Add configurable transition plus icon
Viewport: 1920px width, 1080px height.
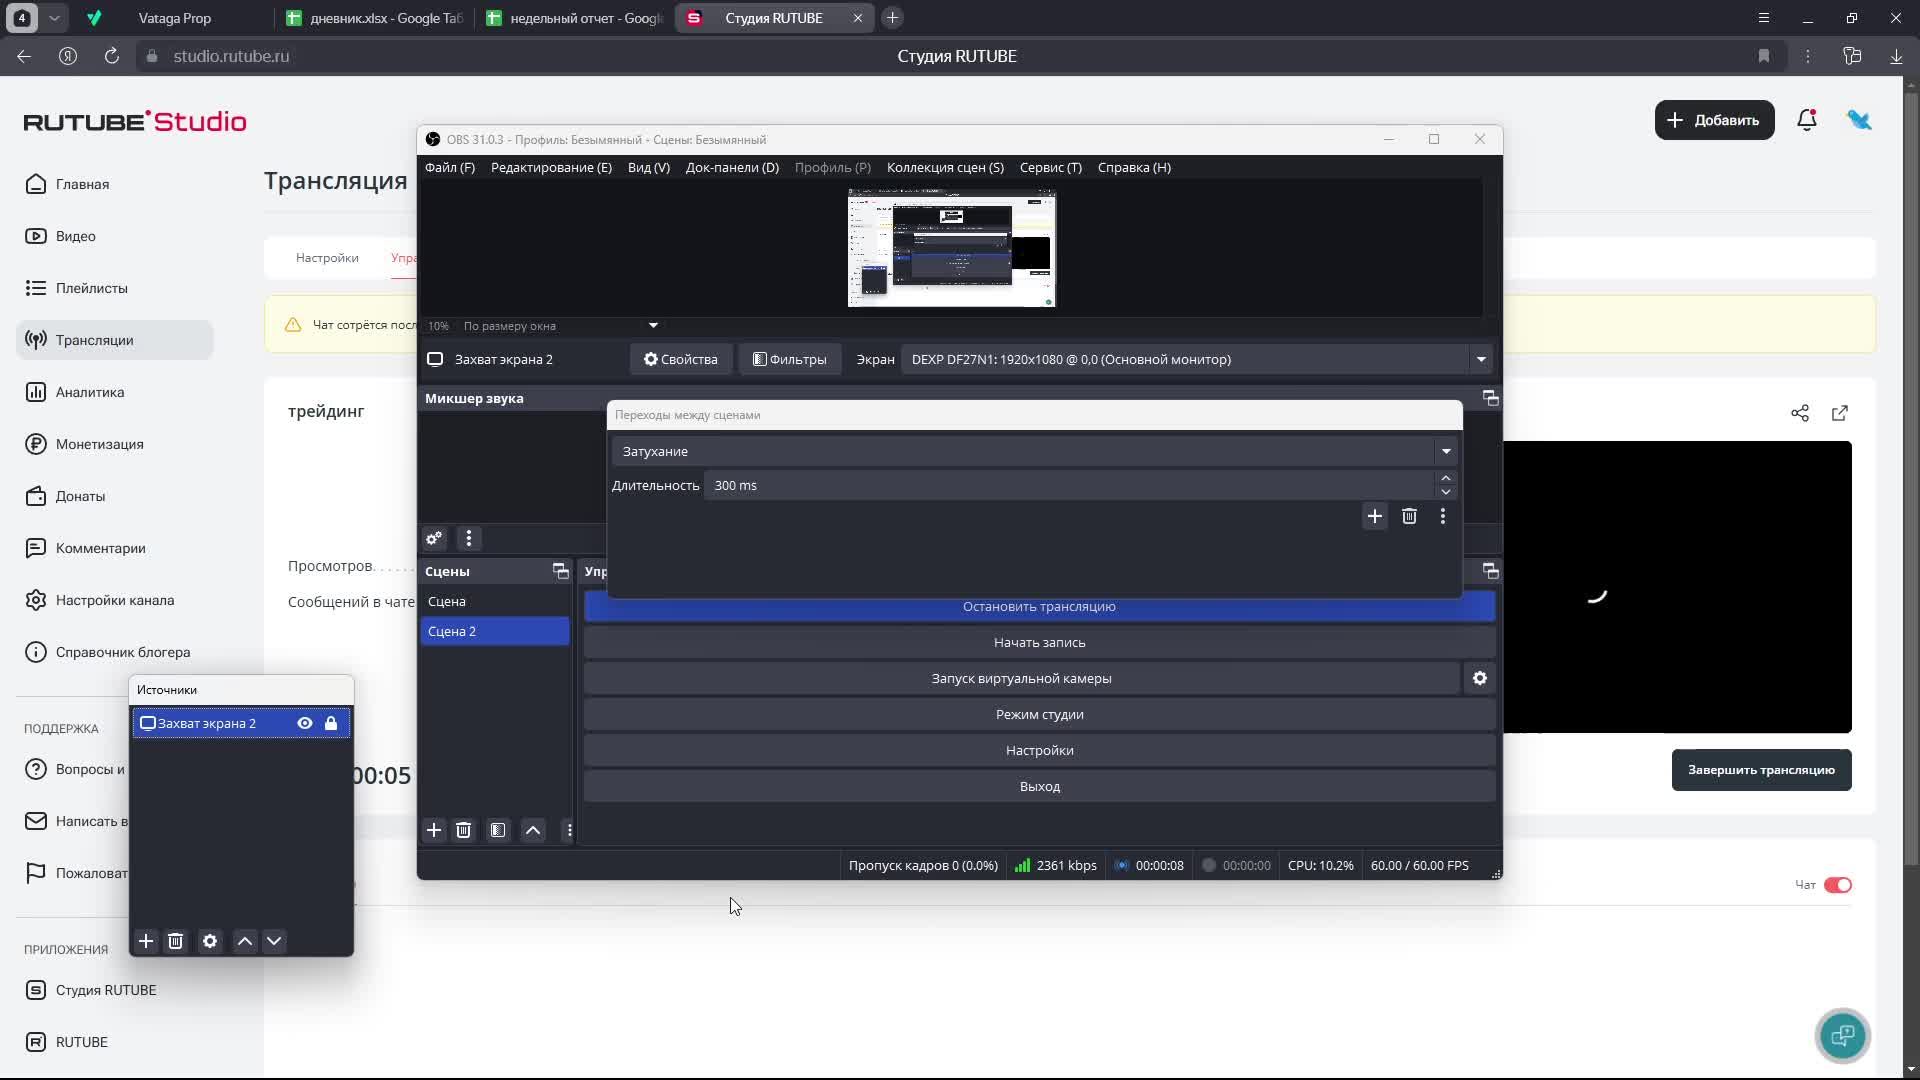(x=1375, y=516)
